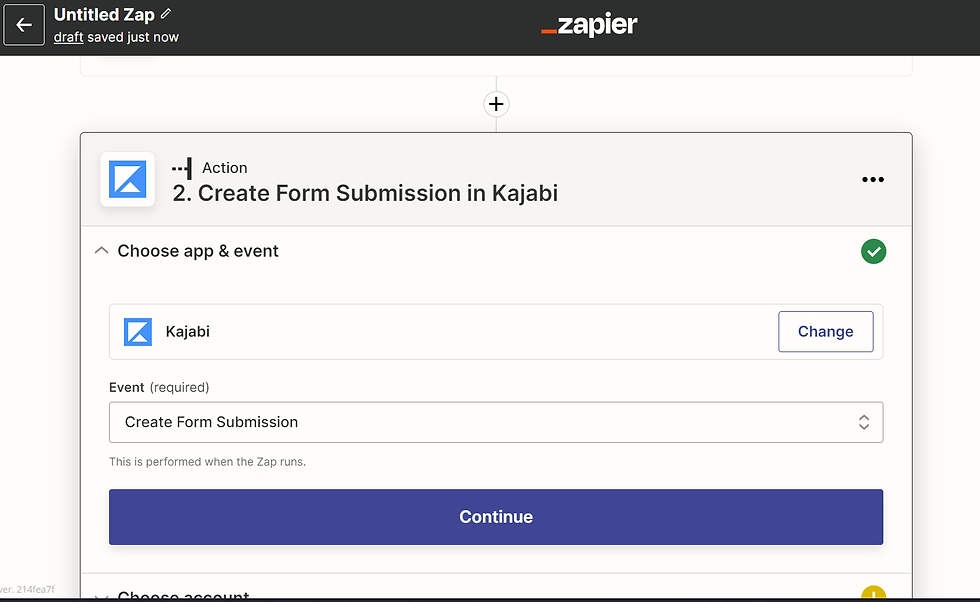Image resolution: width=980 pixels, height=602 pixels.
Task: Click the Choose app & event heading
Action: pyautogui.click(x=198, y=251)
